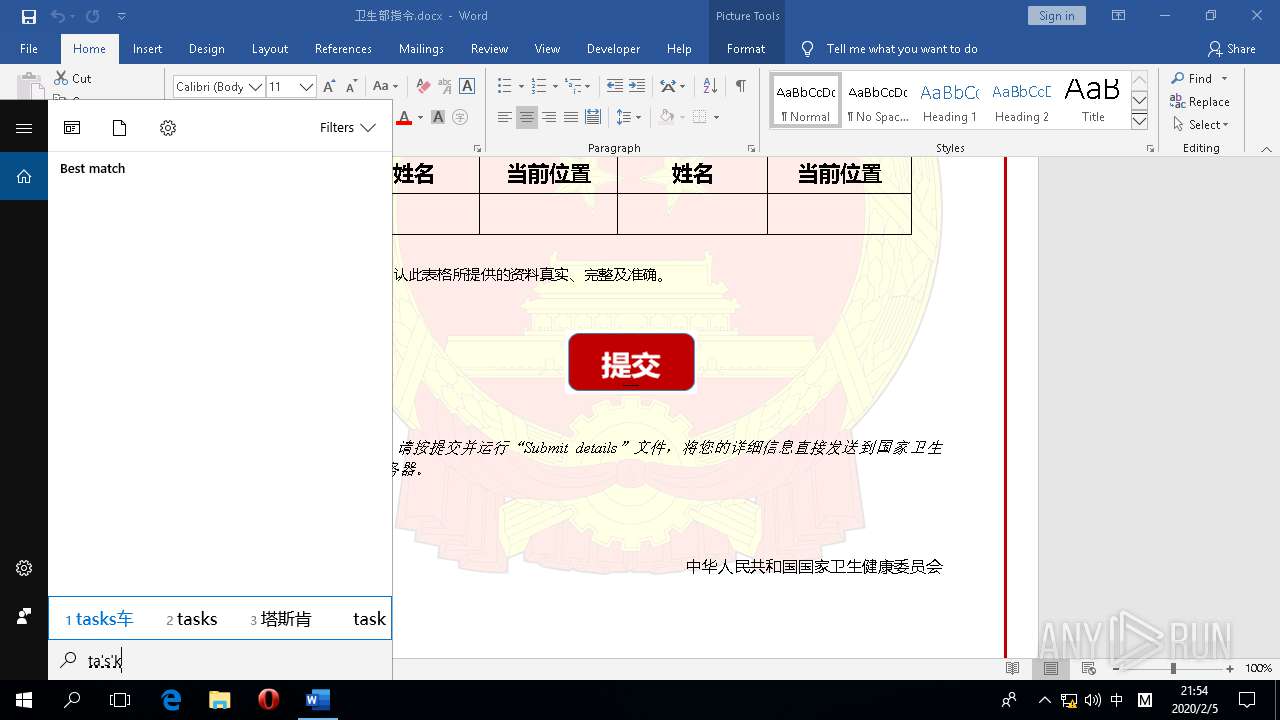The height and width of the screenshot is (720, 1280).
Task: Click zoom in plus button
Action: [x=1230, y=668]
